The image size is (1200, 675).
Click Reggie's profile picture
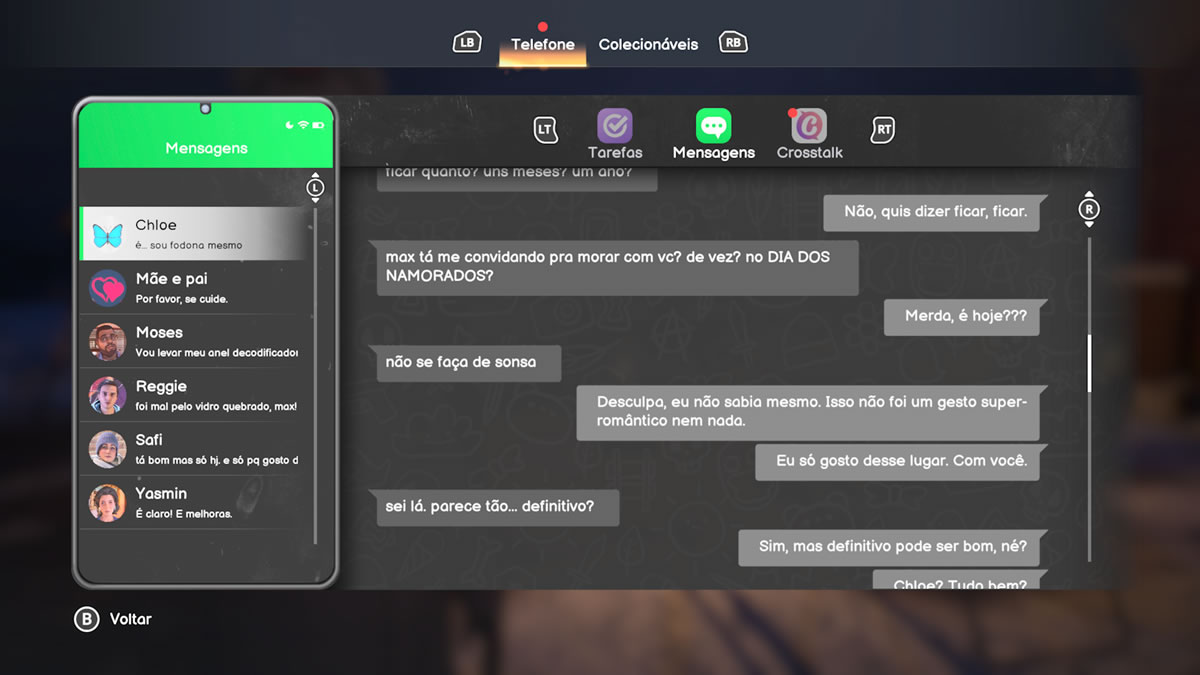[107, 395]
